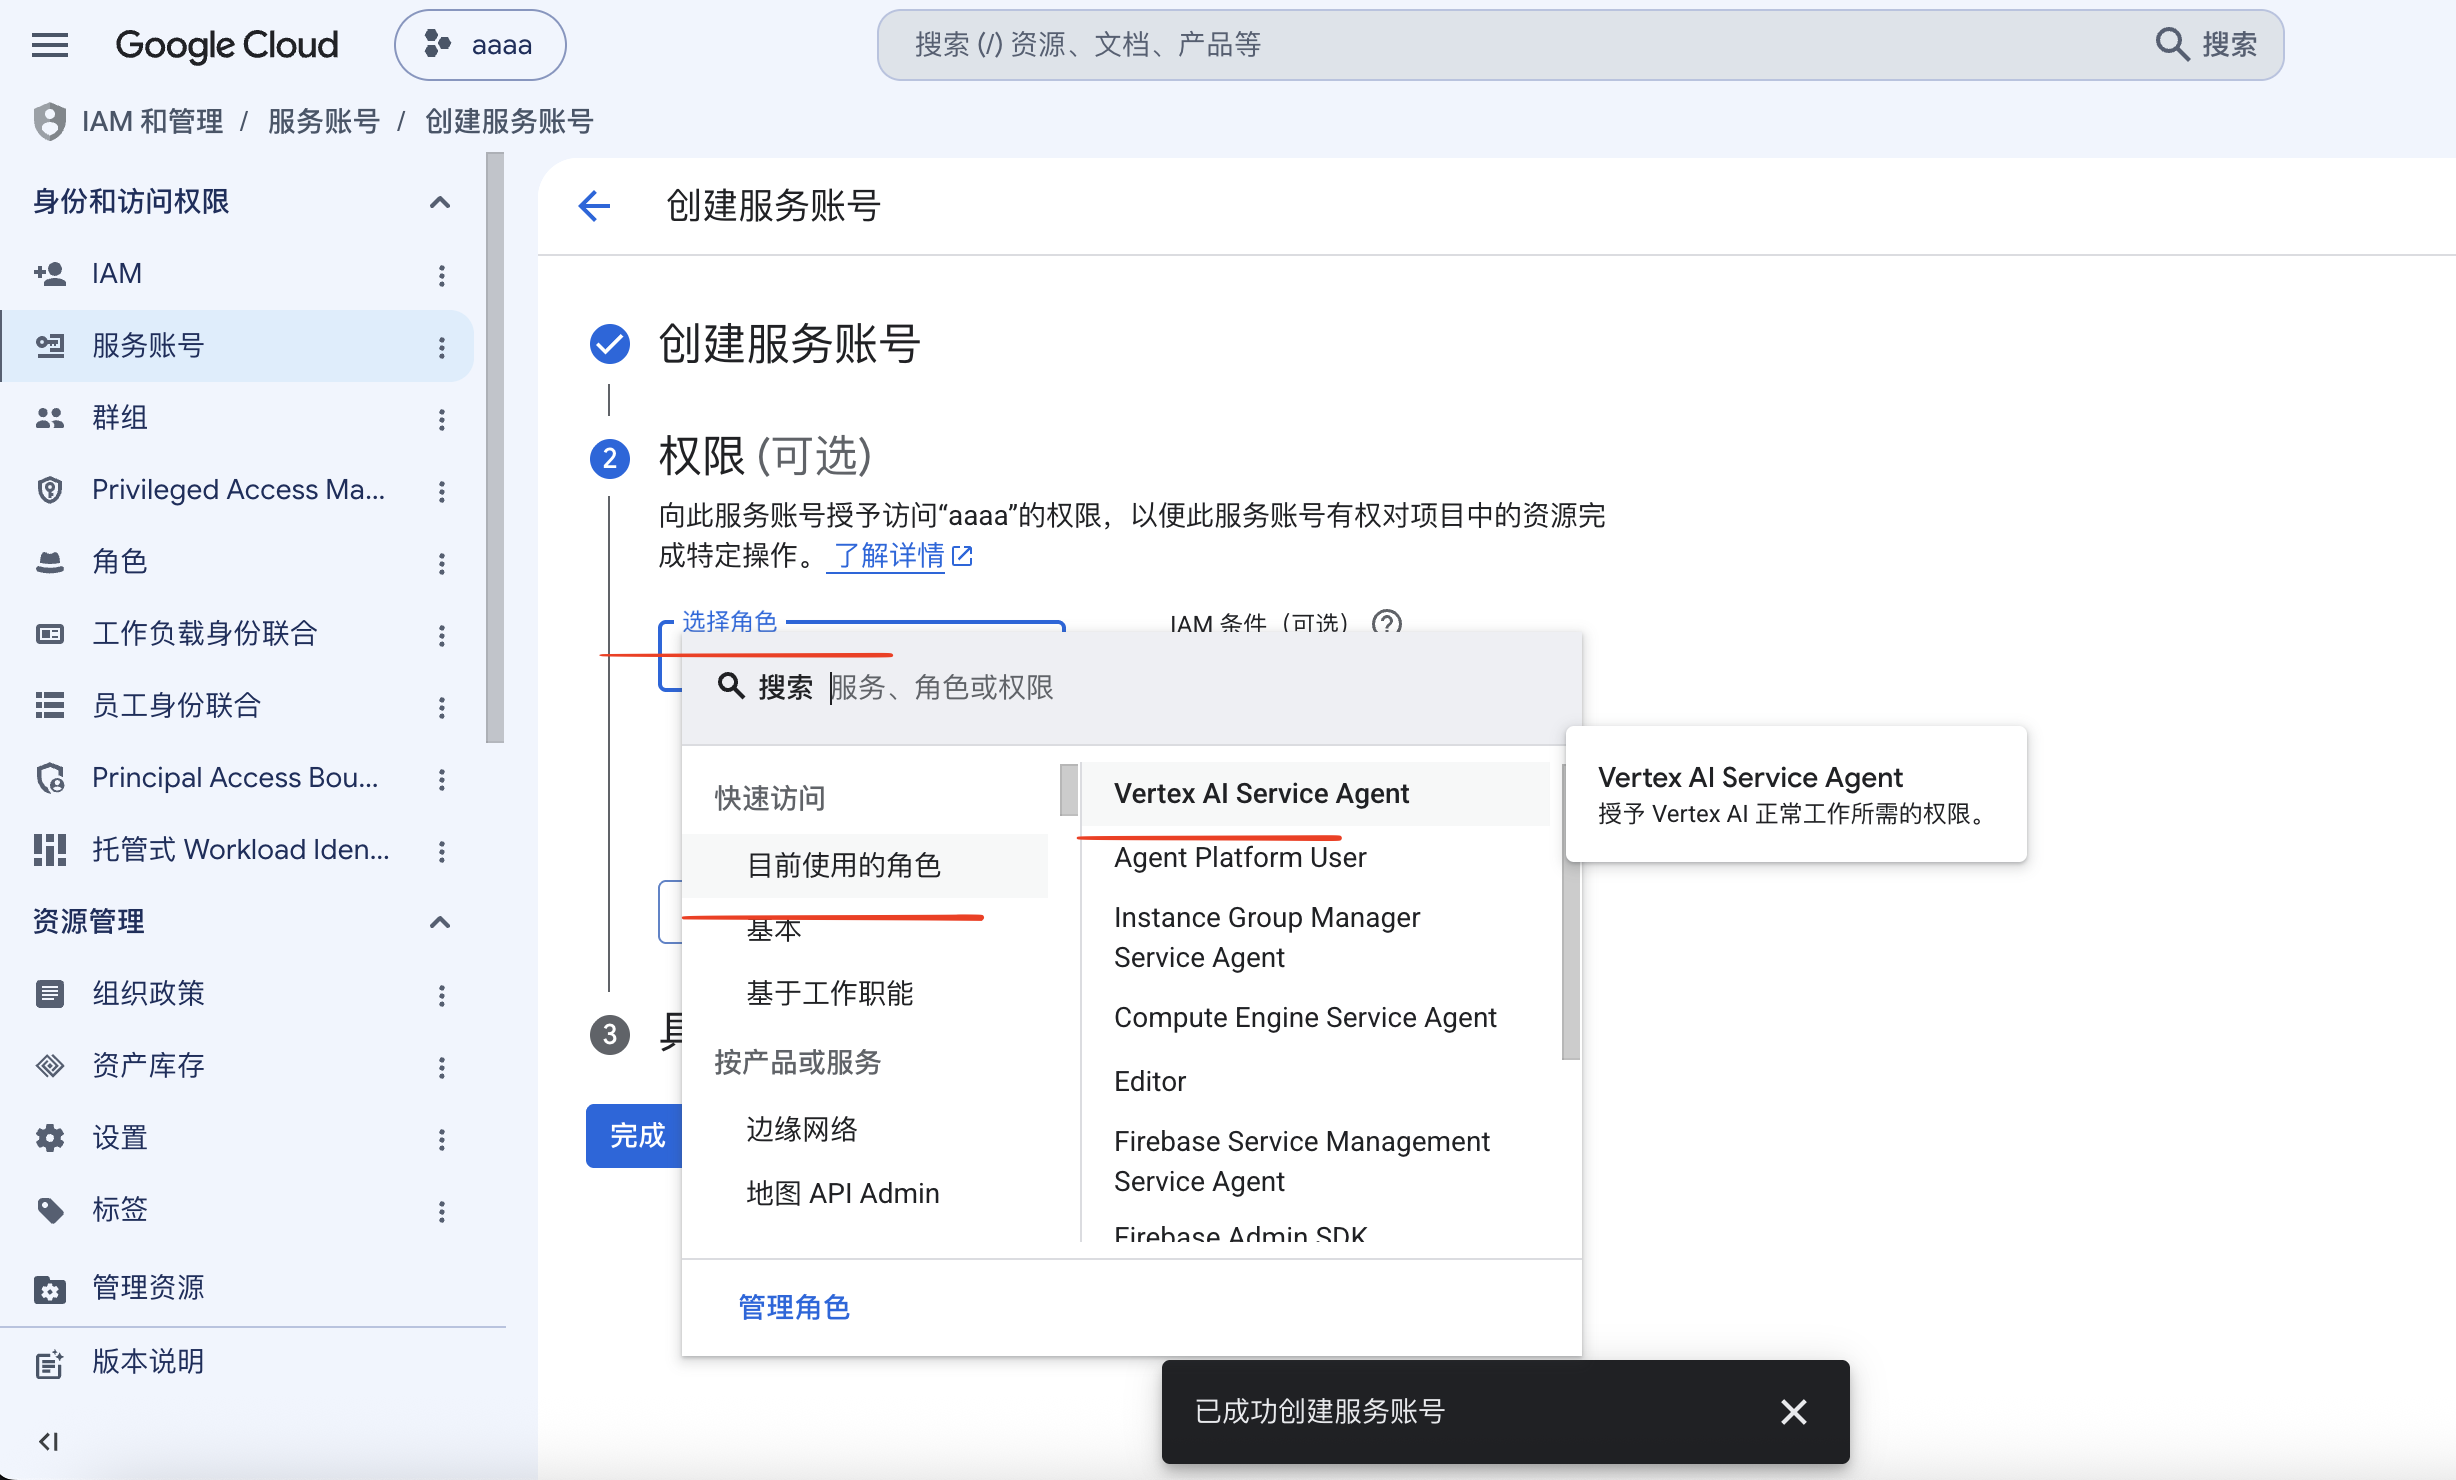Click the 托管式 Workload Identity icon
This screenshot has width=2456, height=1480.
coord(50,850)
